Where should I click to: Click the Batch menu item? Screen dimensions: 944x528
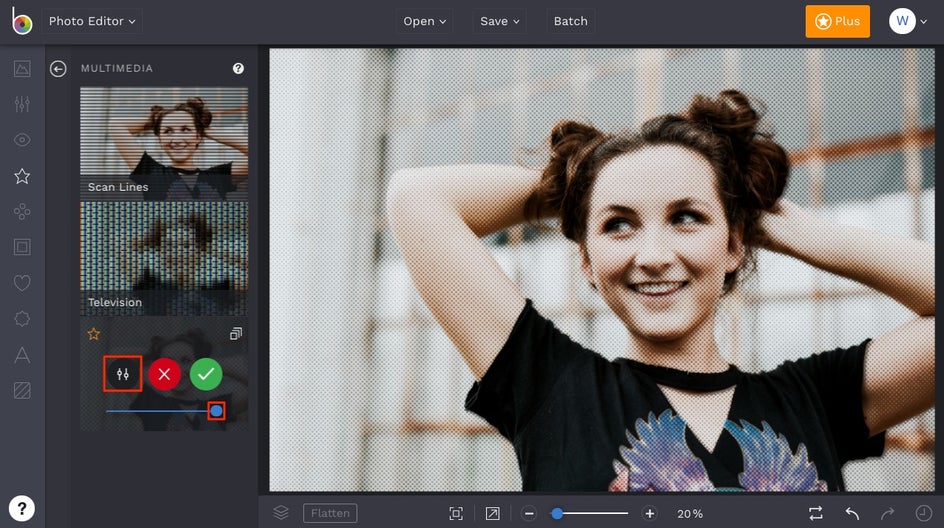(x=571, y=21)
